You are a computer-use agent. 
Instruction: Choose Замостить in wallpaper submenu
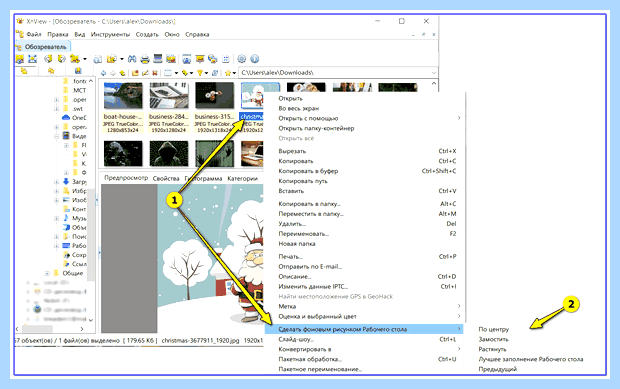493,339
